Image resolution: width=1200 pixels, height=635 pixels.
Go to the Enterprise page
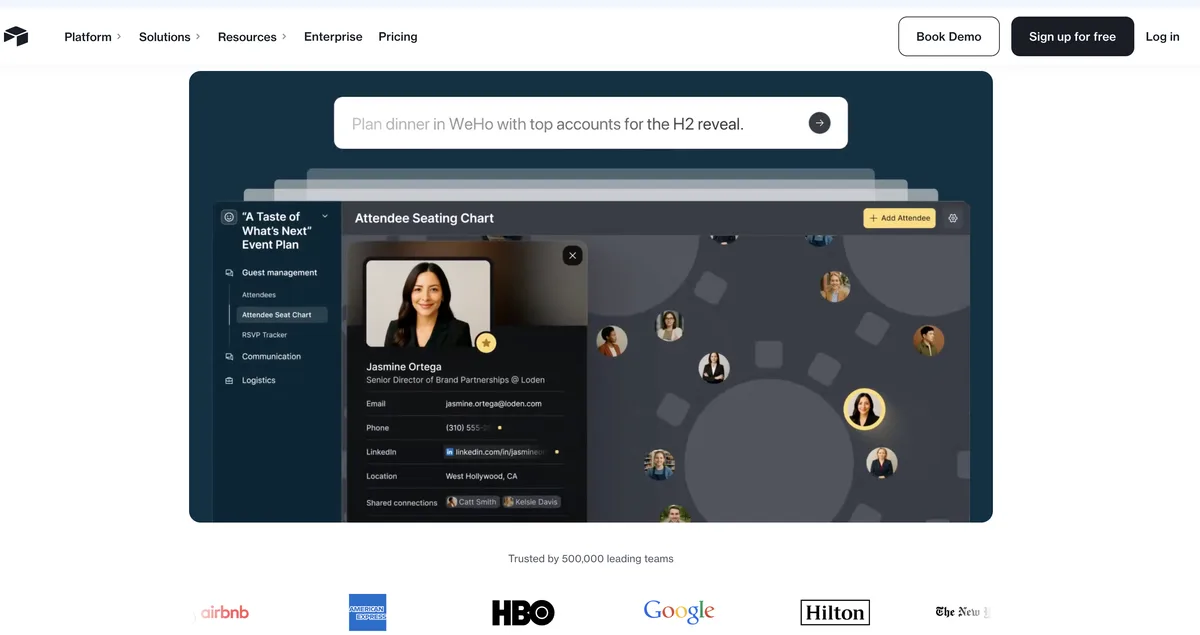pos(333,37)
